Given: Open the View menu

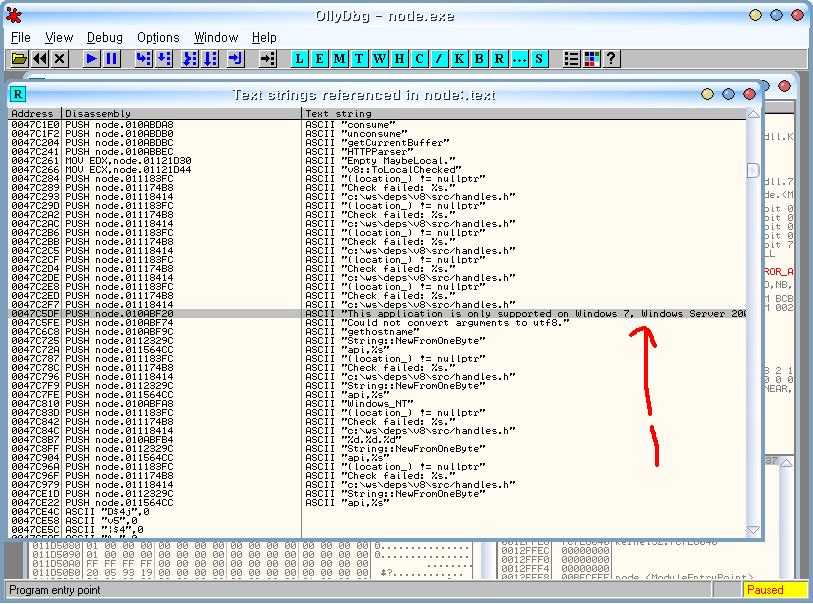Looking at the screenshot, I should tap(59, 37).
